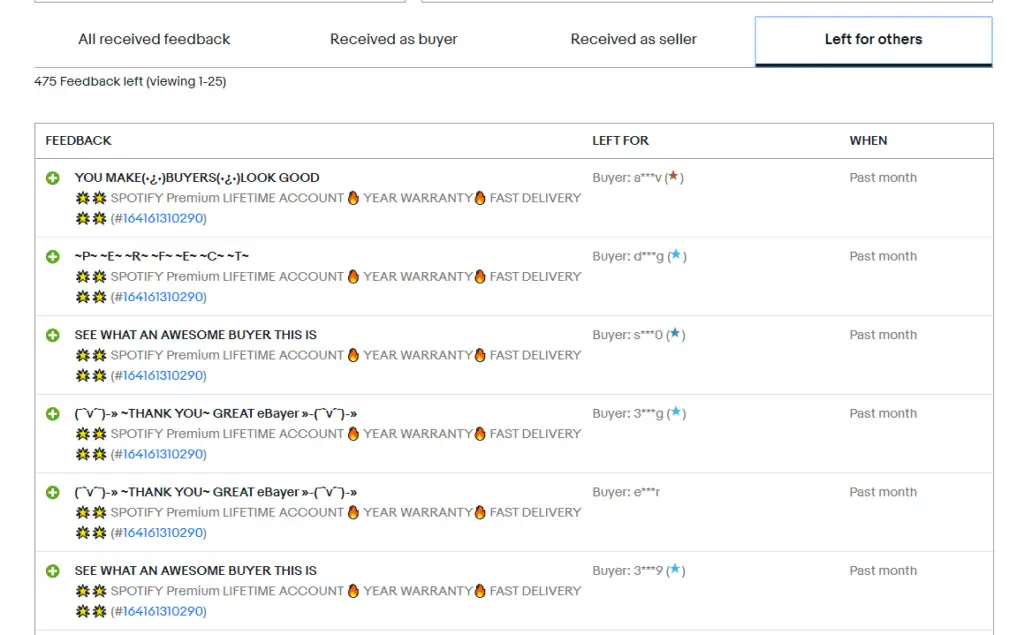Click the d***g buyer profile link
The height and width of the screenshot is (635, 1024).
tap(651, 256)
